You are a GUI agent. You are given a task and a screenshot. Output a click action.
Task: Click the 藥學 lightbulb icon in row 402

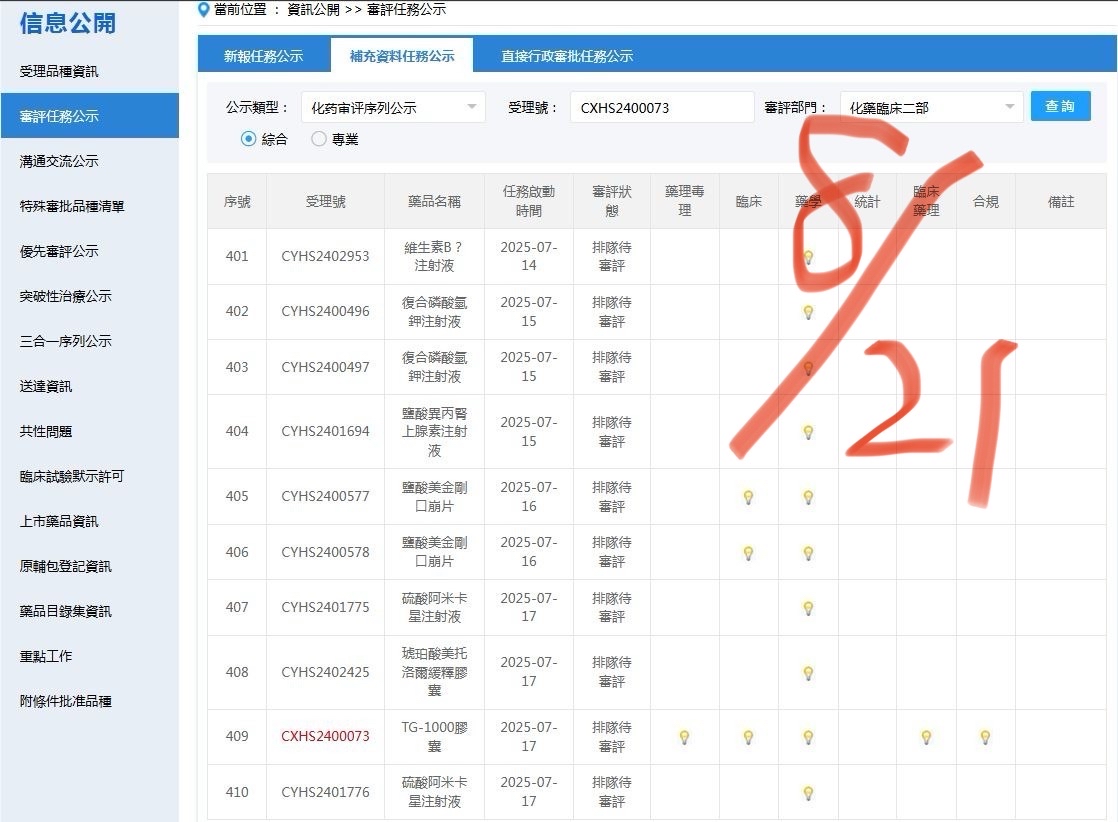808,312
